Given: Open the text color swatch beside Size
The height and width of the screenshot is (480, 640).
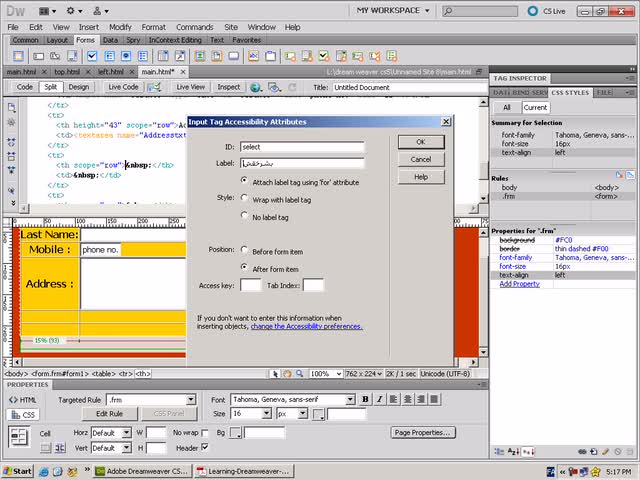Looking at the screenshot, I should coord(318,414).
